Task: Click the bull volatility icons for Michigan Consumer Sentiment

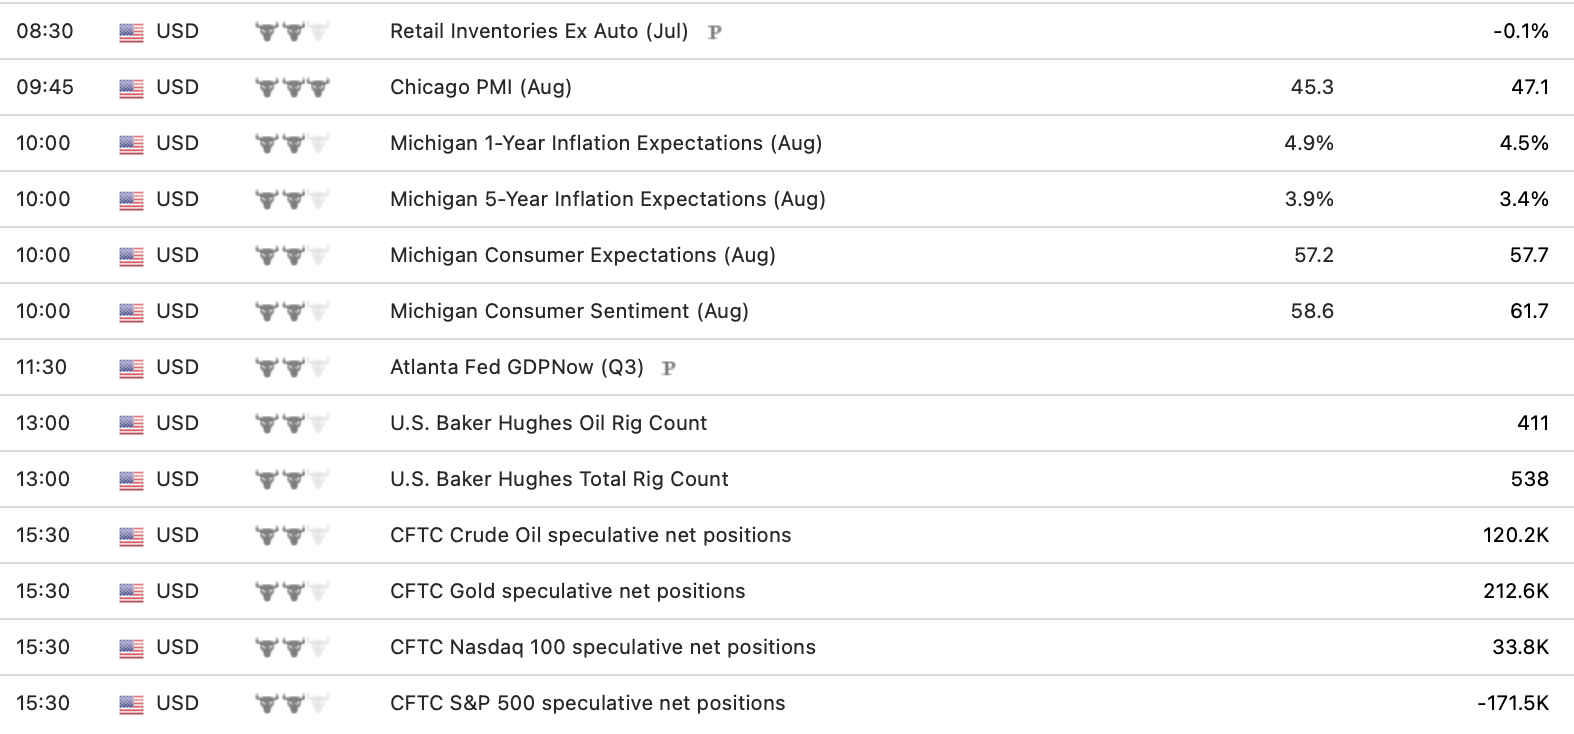Action: 292,312
